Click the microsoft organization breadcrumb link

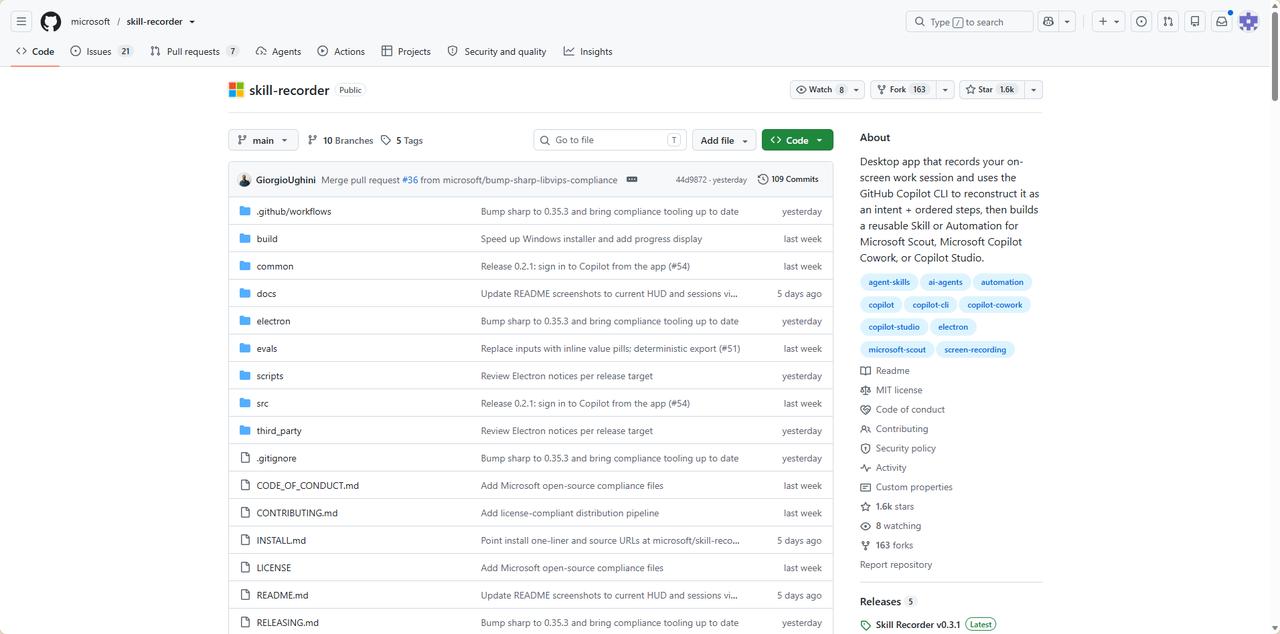click(91, 21)
